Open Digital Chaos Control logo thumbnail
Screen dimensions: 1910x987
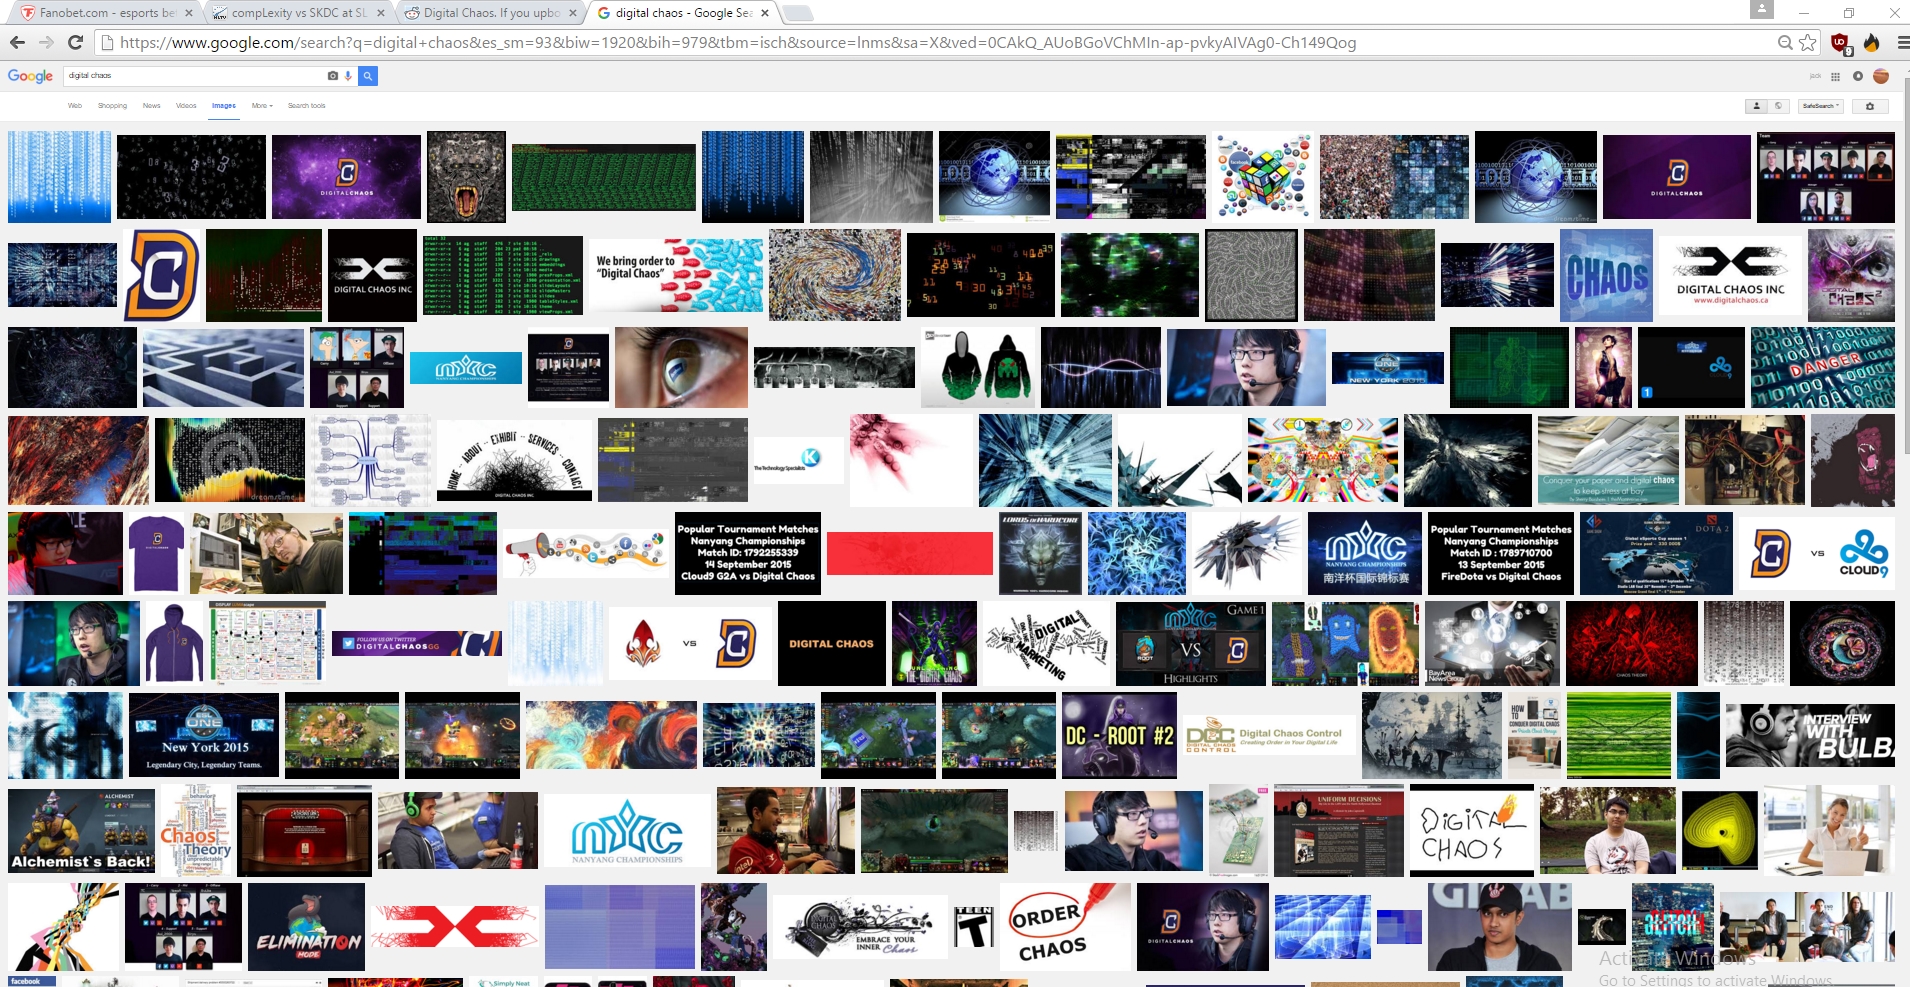pos(1269,735)
